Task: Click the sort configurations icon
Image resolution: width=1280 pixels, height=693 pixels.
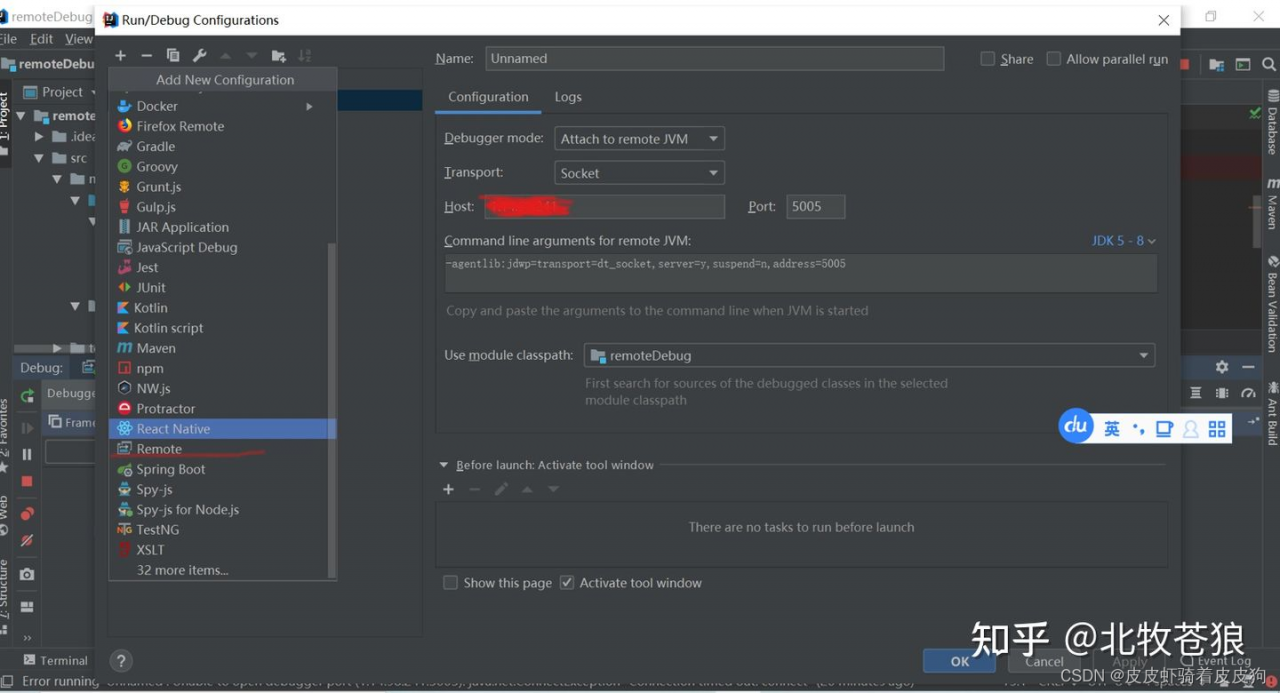Action: point(305,56)
